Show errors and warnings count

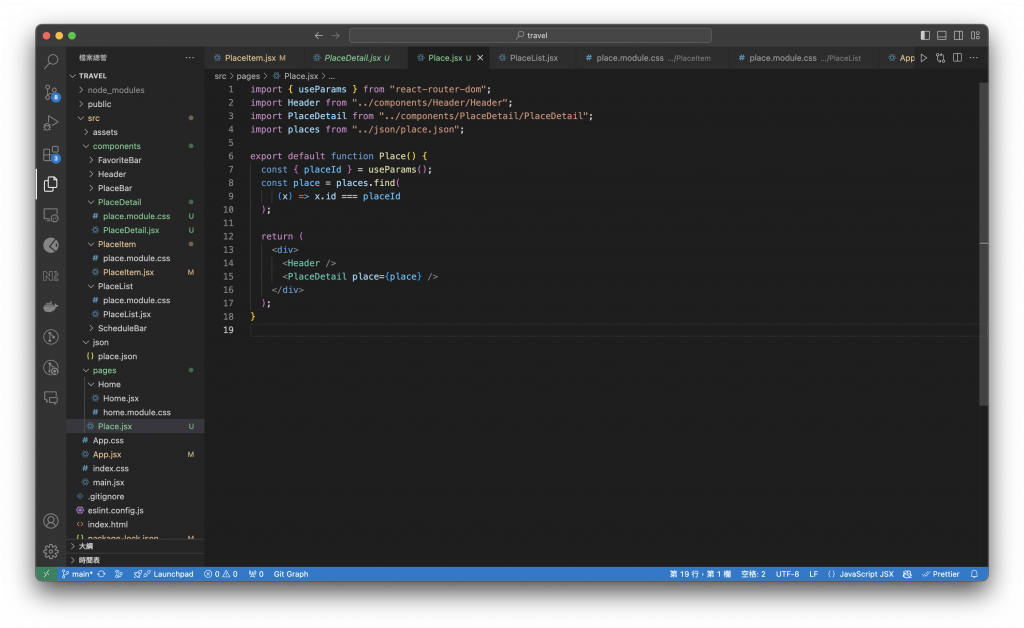[x=221, y=574]
